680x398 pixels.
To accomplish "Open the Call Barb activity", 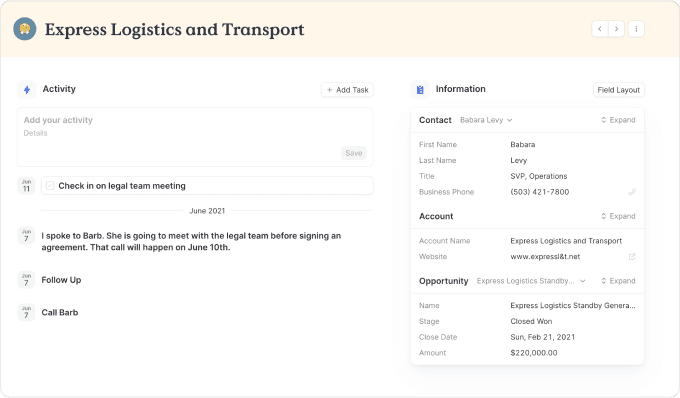I will [60, 313].
